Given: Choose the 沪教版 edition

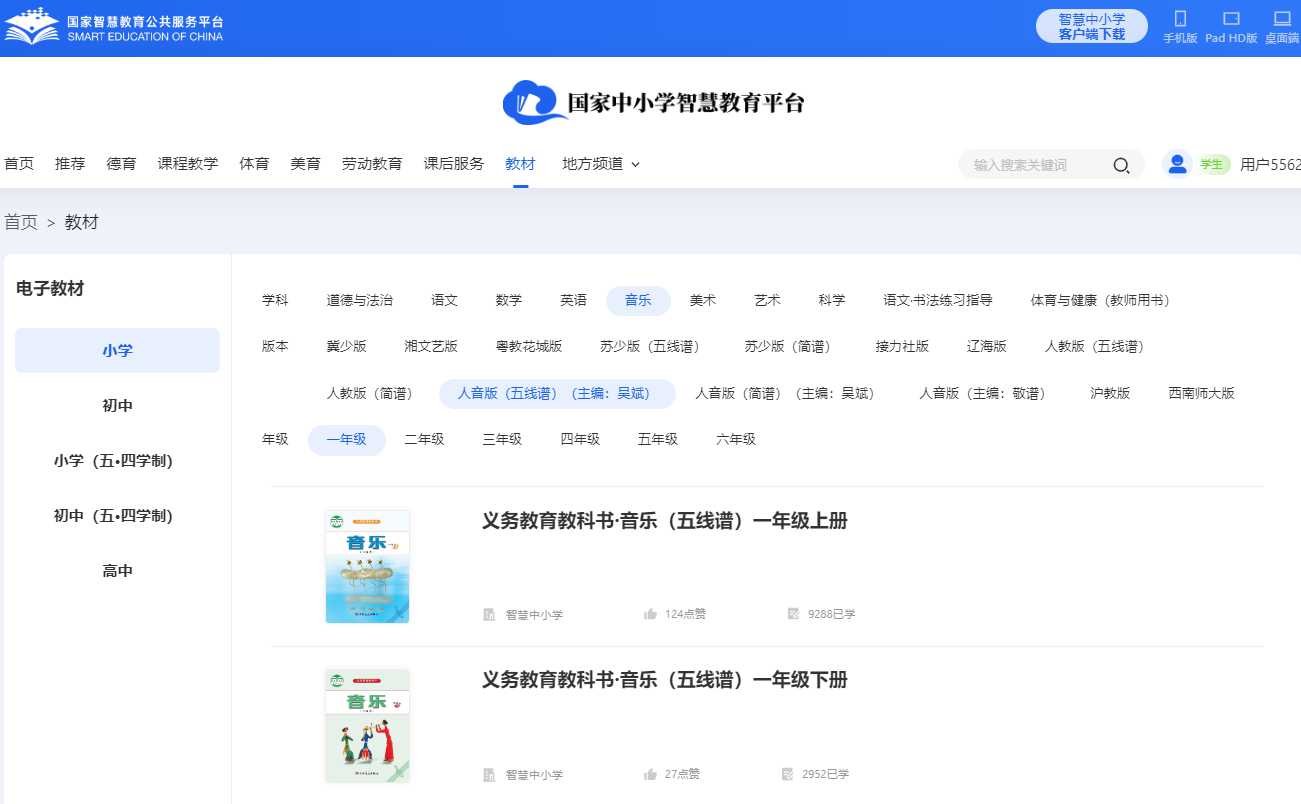Looking at the screenshot, I should click(1110, 393).
